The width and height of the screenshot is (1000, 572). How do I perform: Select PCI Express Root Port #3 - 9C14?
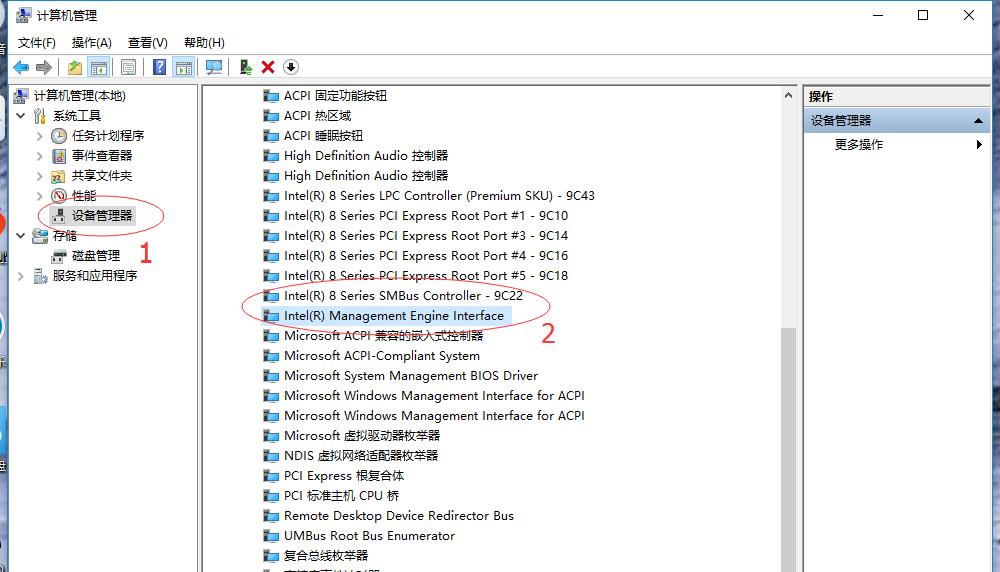coord(426,236)
